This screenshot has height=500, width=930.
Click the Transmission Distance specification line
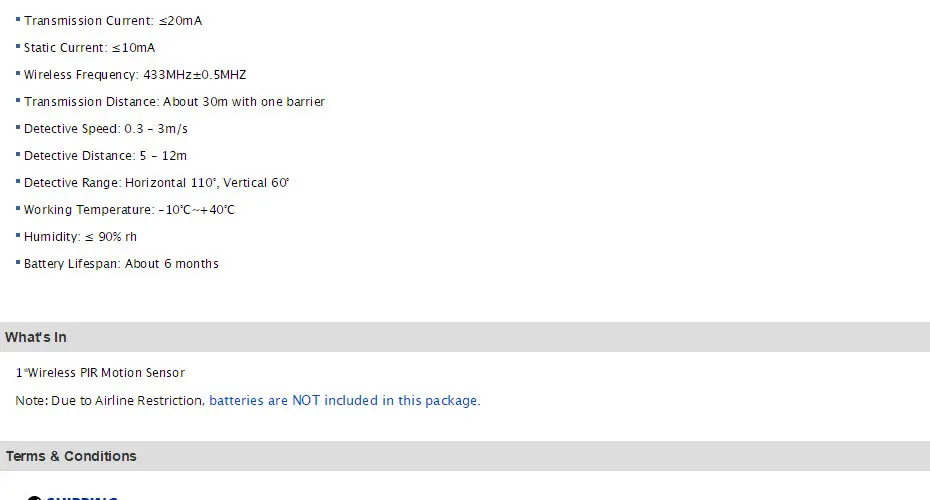click(174, 102)
